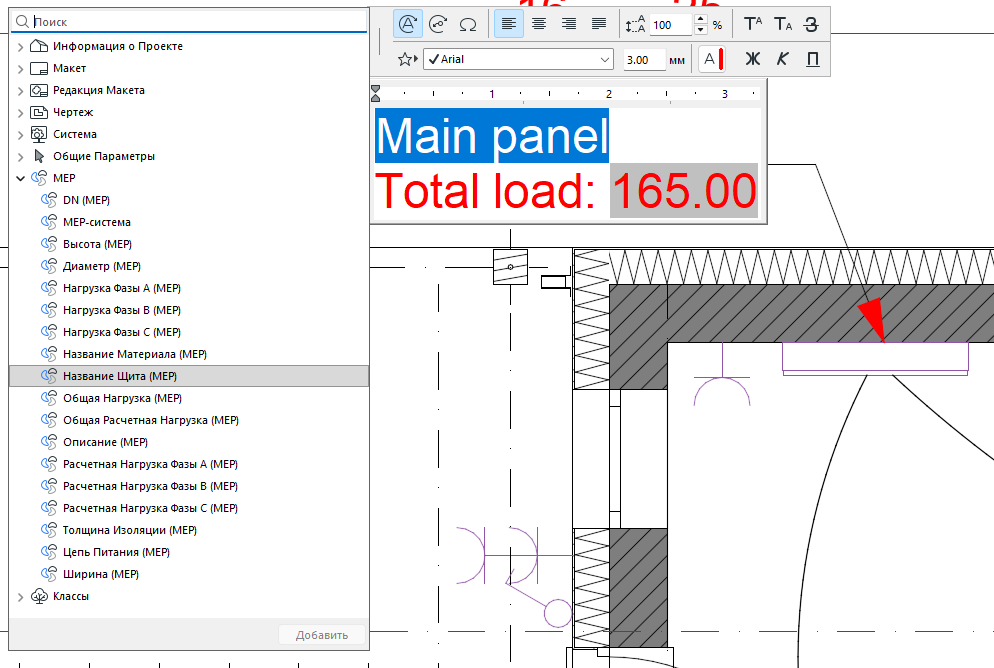The width and height of the screenshot is (994, 668).
Task: Click the insert autotext icon
Action: coord(408,24)
